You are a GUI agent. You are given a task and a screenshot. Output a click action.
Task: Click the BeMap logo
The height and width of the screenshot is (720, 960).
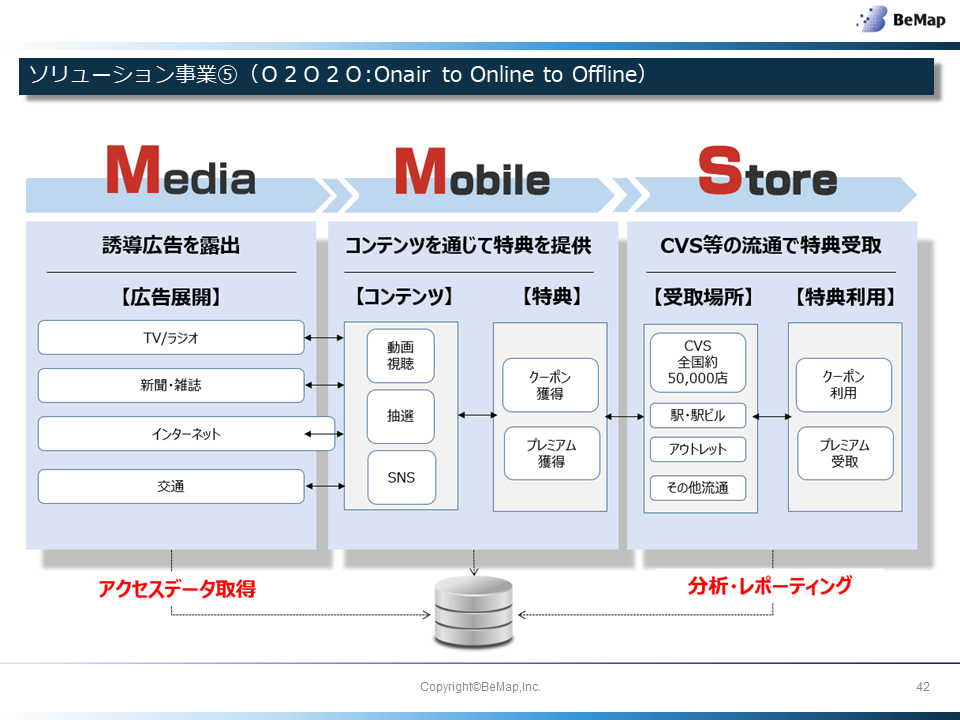897,19
